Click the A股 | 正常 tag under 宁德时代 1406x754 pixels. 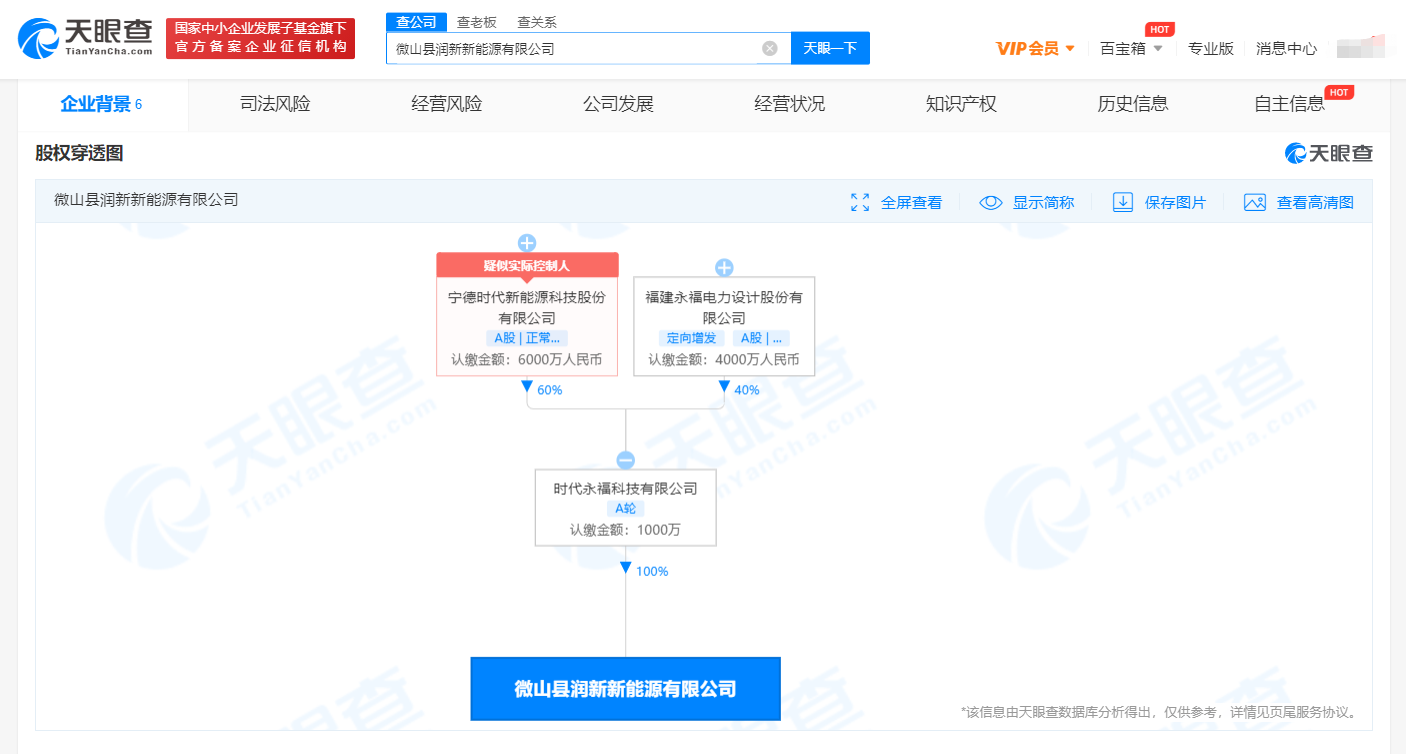[527, 338]
